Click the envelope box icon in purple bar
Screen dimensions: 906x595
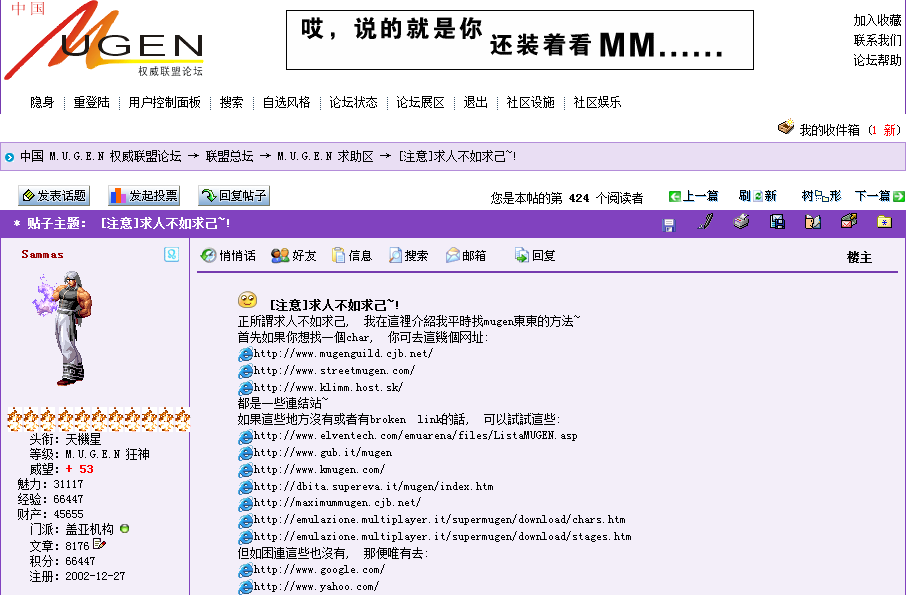(x=849, y=222)
